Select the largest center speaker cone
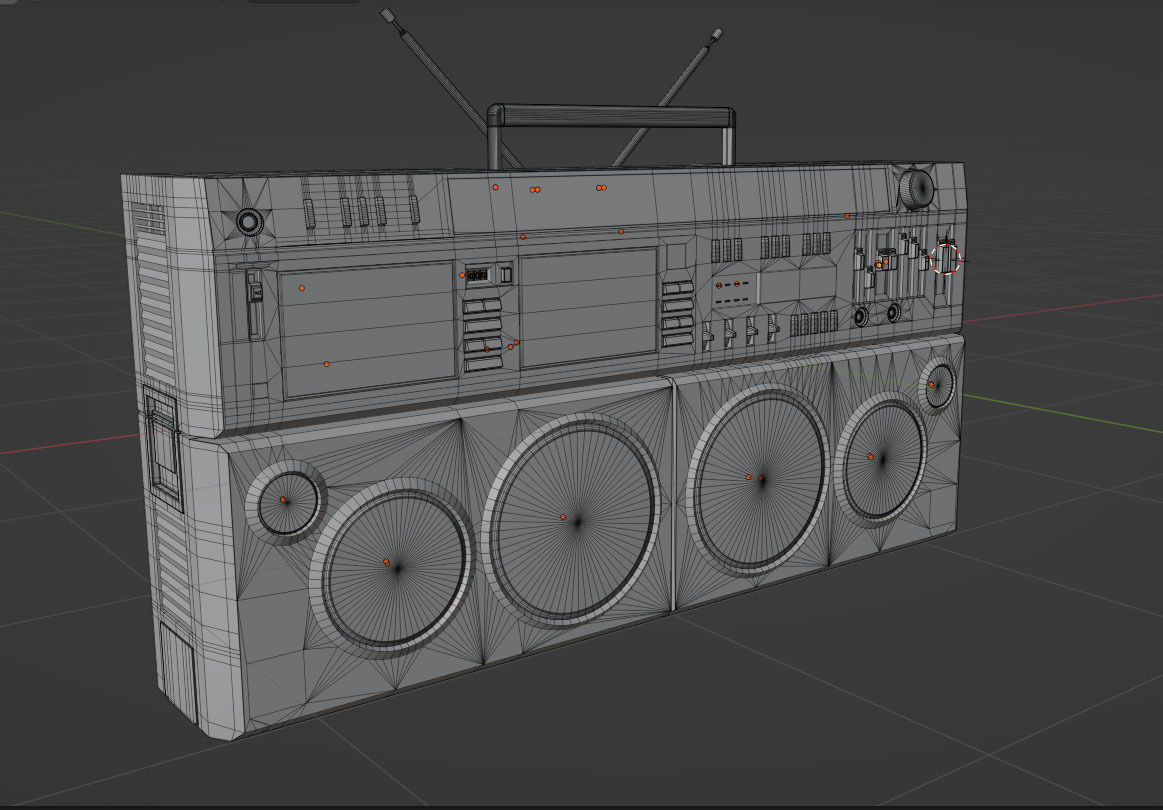Screen dimensions: 1163x810 coord(573,521)
